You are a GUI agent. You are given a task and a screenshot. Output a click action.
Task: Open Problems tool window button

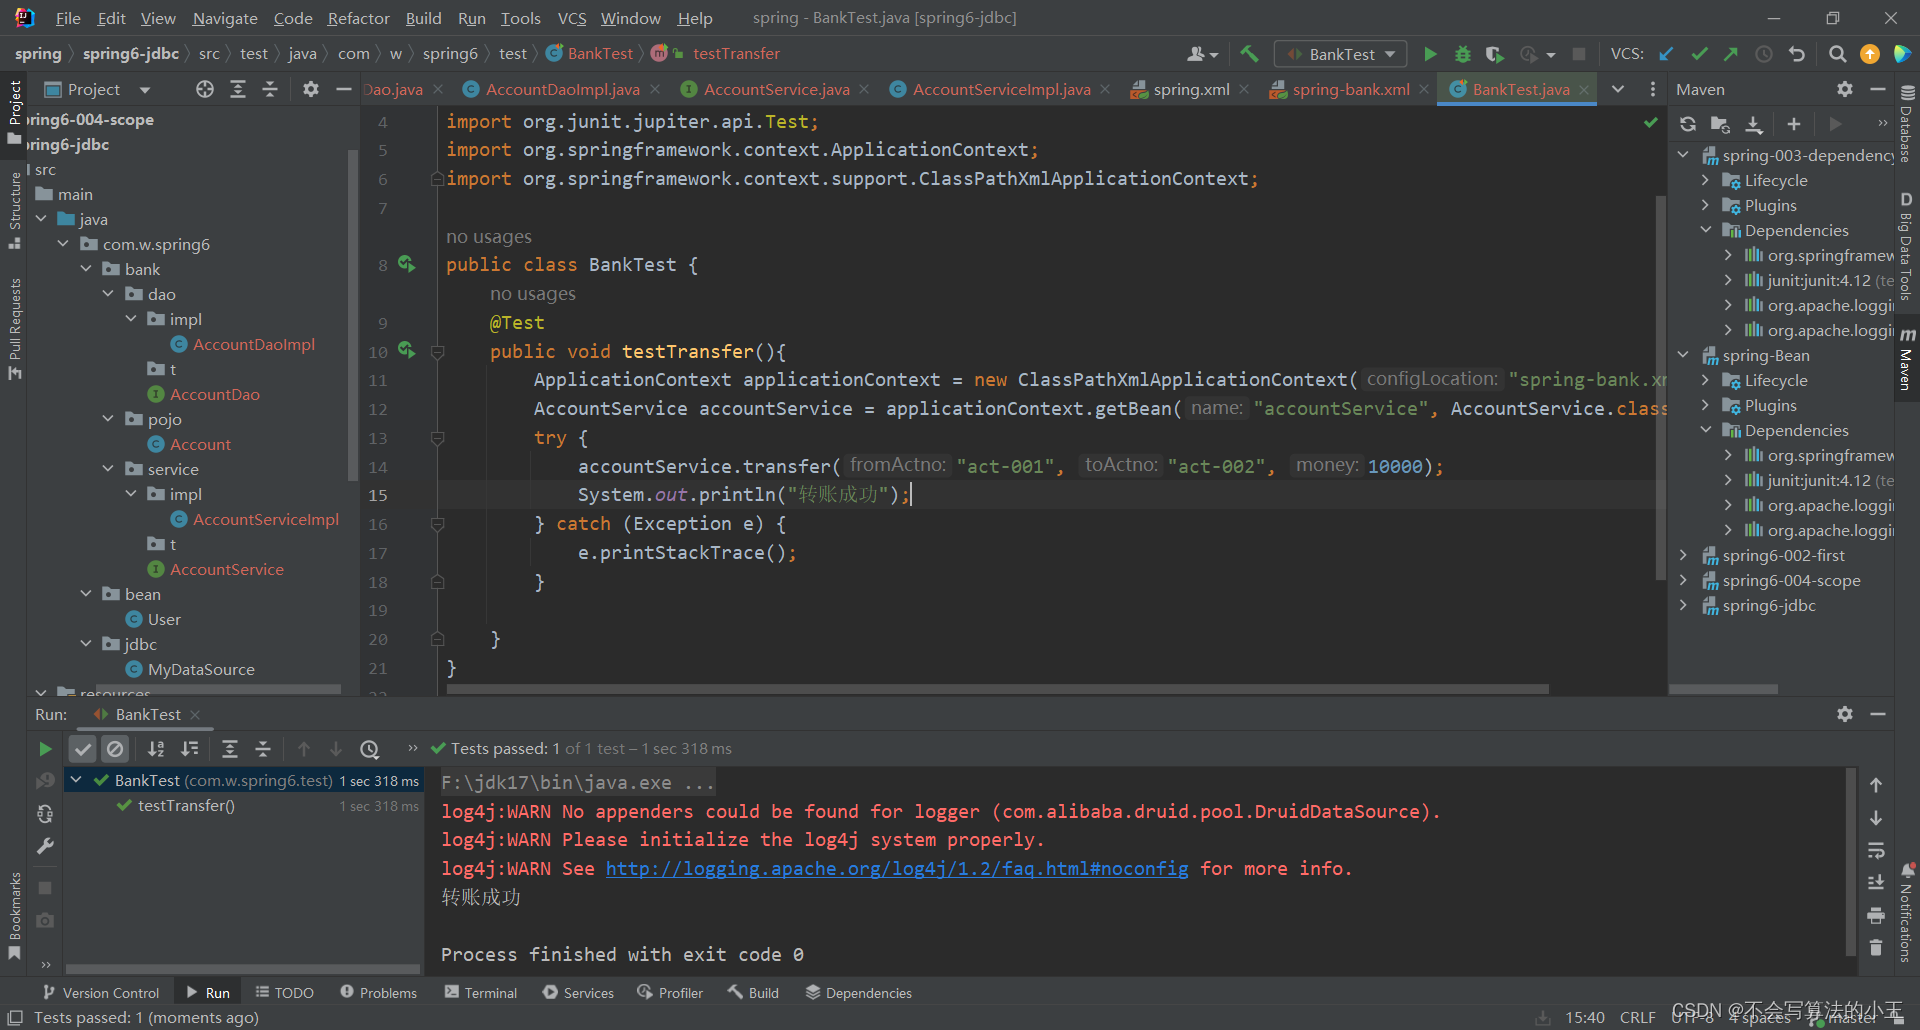pyautogui.click(x=378, y=993)
